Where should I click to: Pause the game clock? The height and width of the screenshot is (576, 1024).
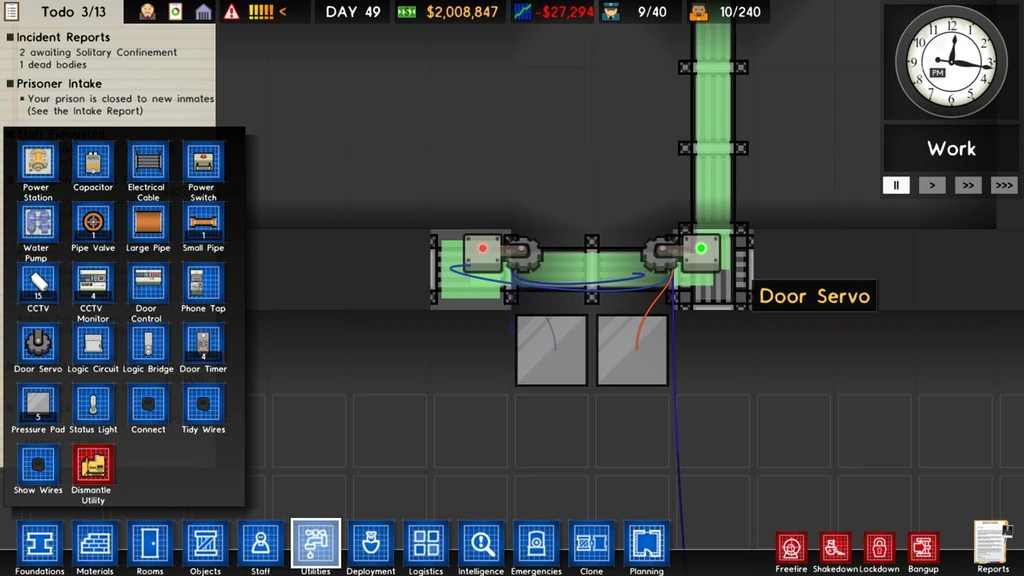pos(896,185)
